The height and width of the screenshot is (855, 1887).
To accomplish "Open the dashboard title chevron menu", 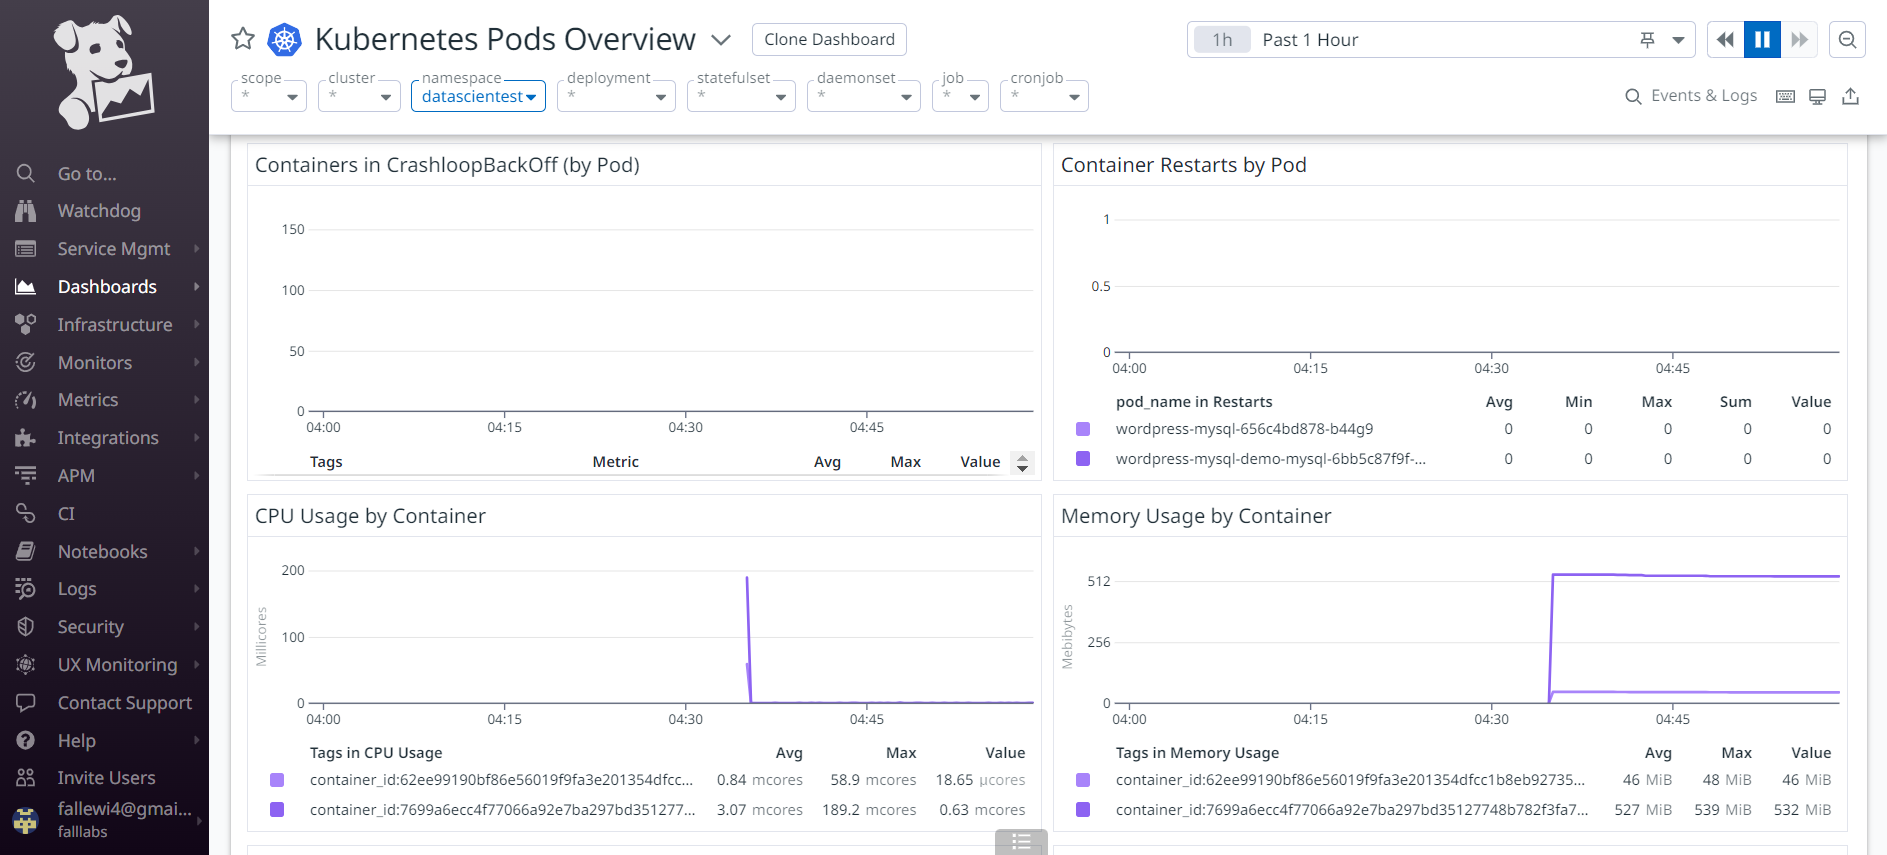I will pyautogui.click(x=721, y=40).
